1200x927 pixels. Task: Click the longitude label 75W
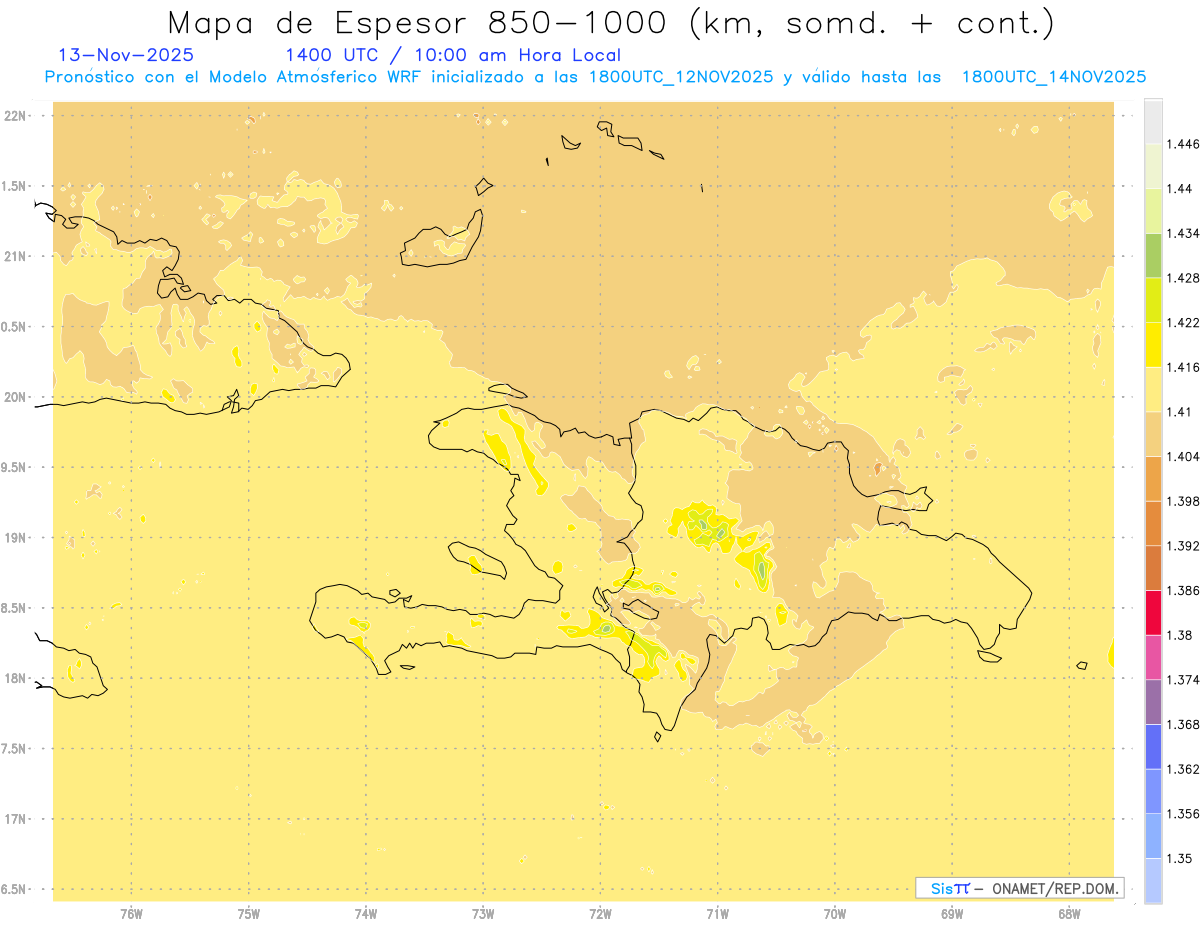point(248,914)
